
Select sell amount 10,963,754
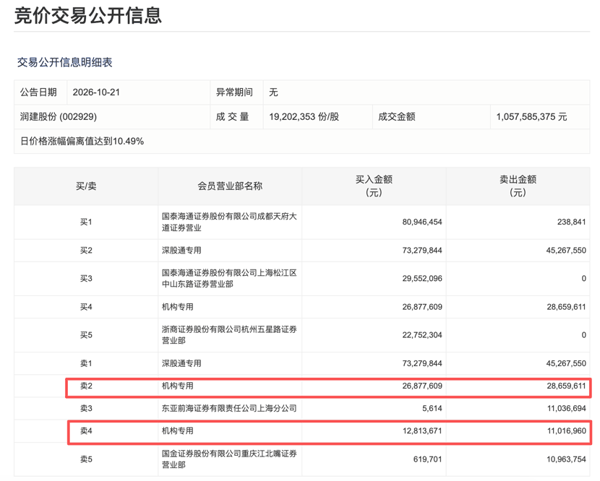pos(566,459)
